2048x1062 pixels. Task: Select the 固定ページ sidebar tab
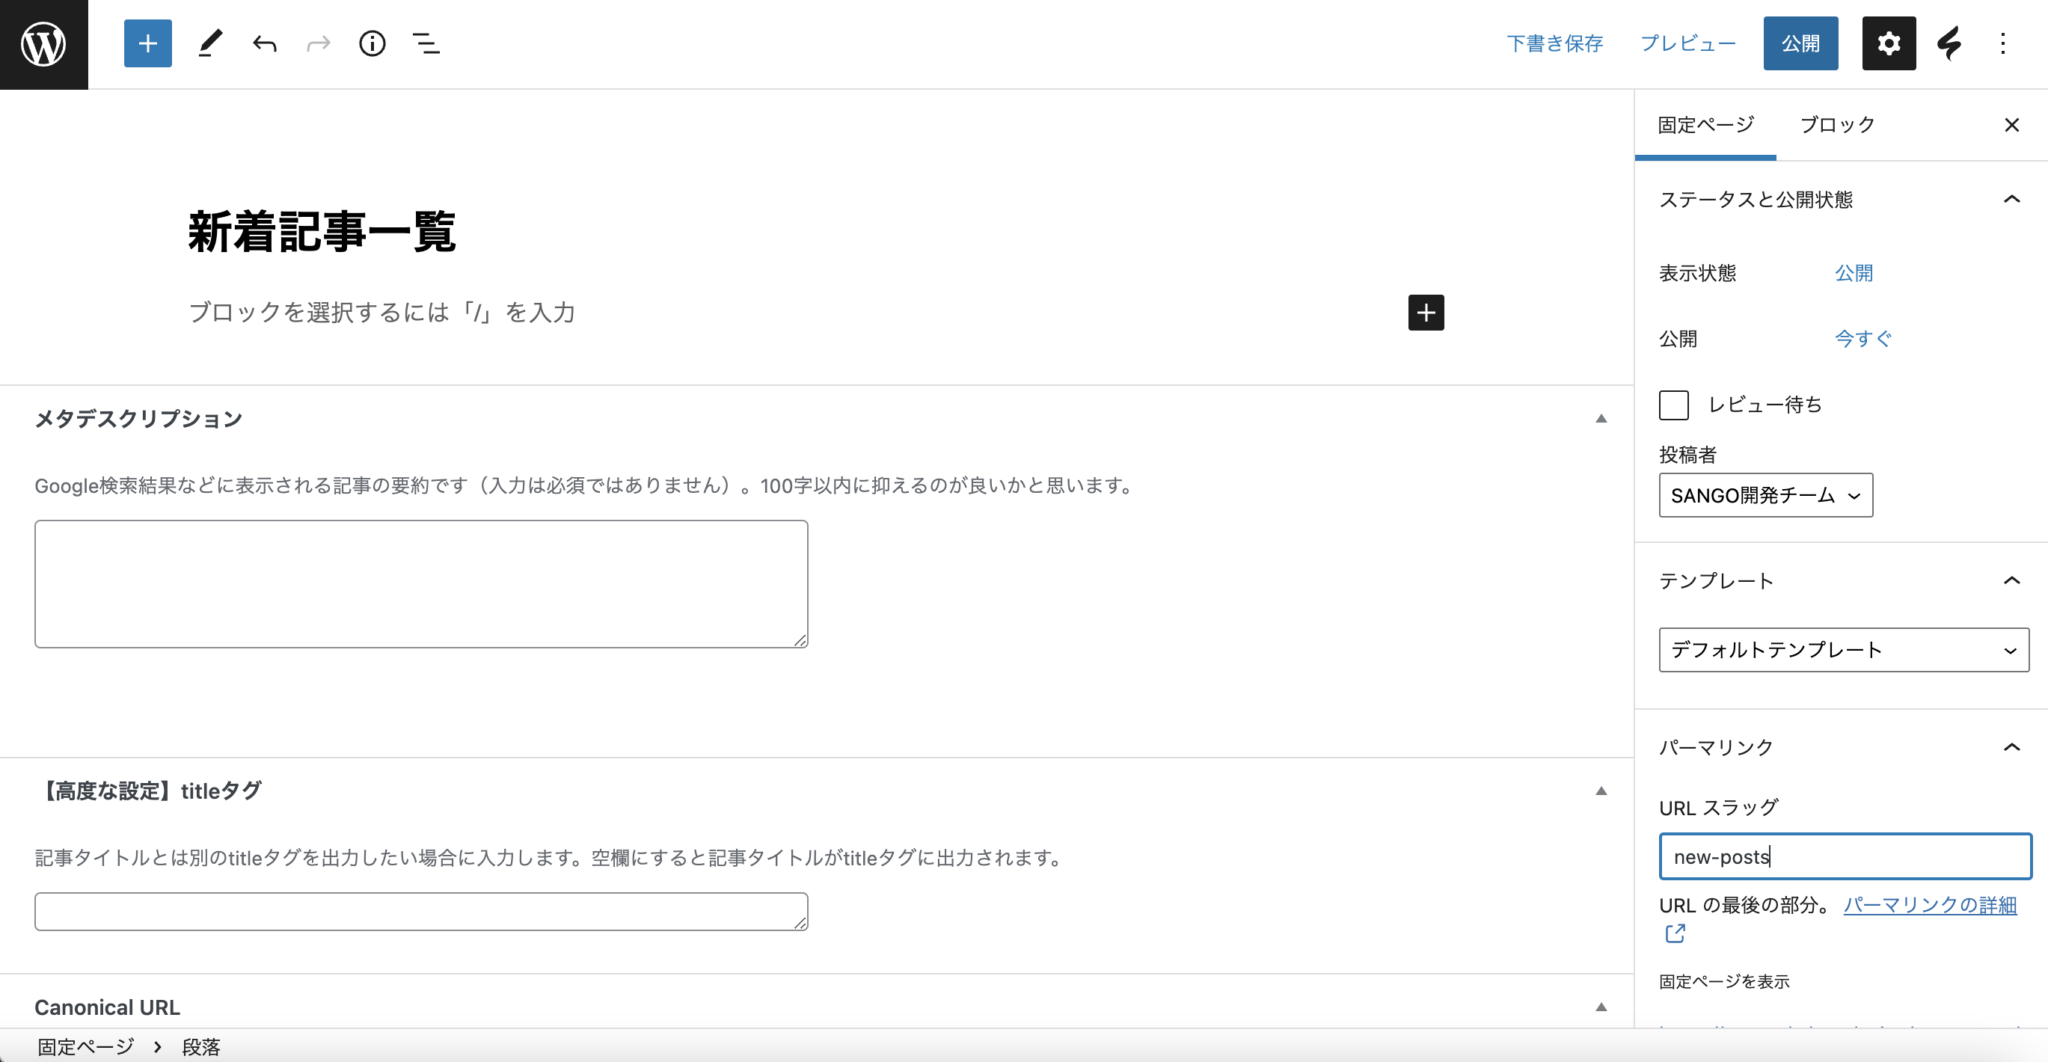(1706, 125)
